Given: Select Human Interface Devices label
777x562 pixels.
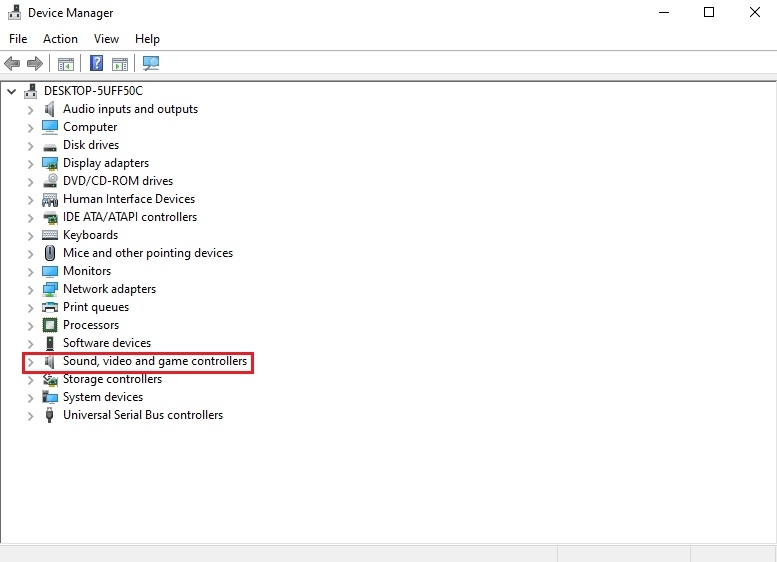Looking at the screenshot, I should tap(129, 199).
